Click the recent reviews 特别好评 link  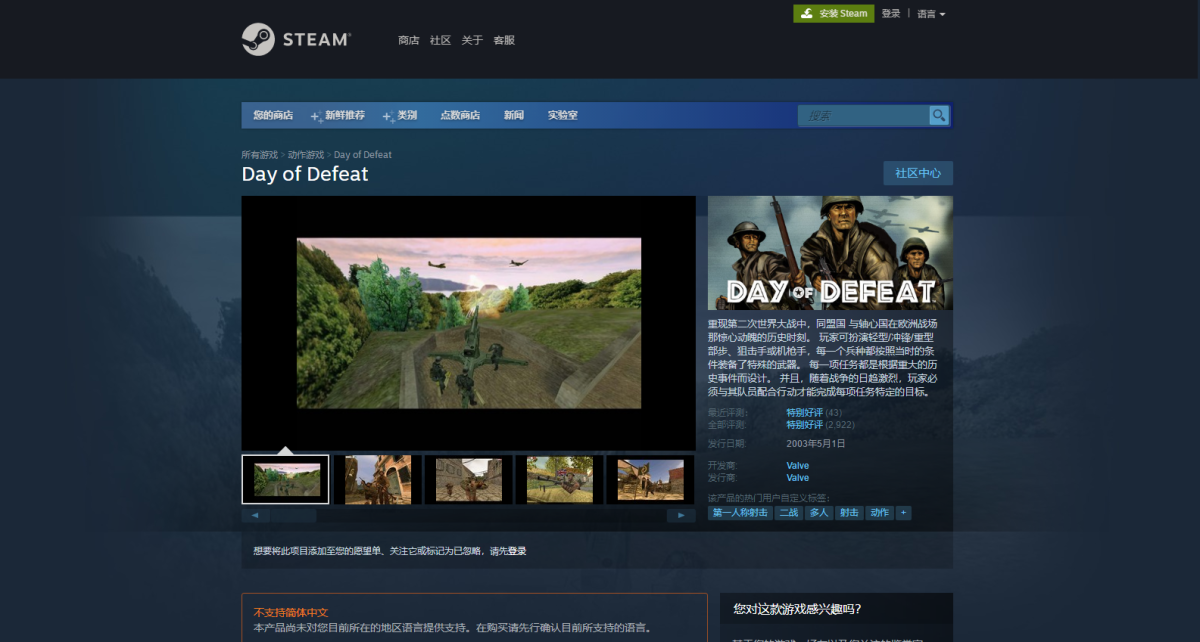(804, 413)
